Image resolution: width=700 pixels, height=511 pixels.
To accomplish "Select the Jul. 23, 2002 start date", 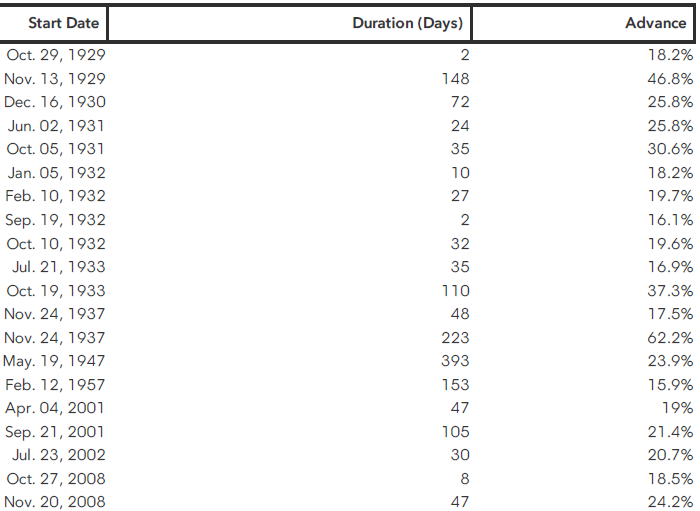I will click(58, 455).
